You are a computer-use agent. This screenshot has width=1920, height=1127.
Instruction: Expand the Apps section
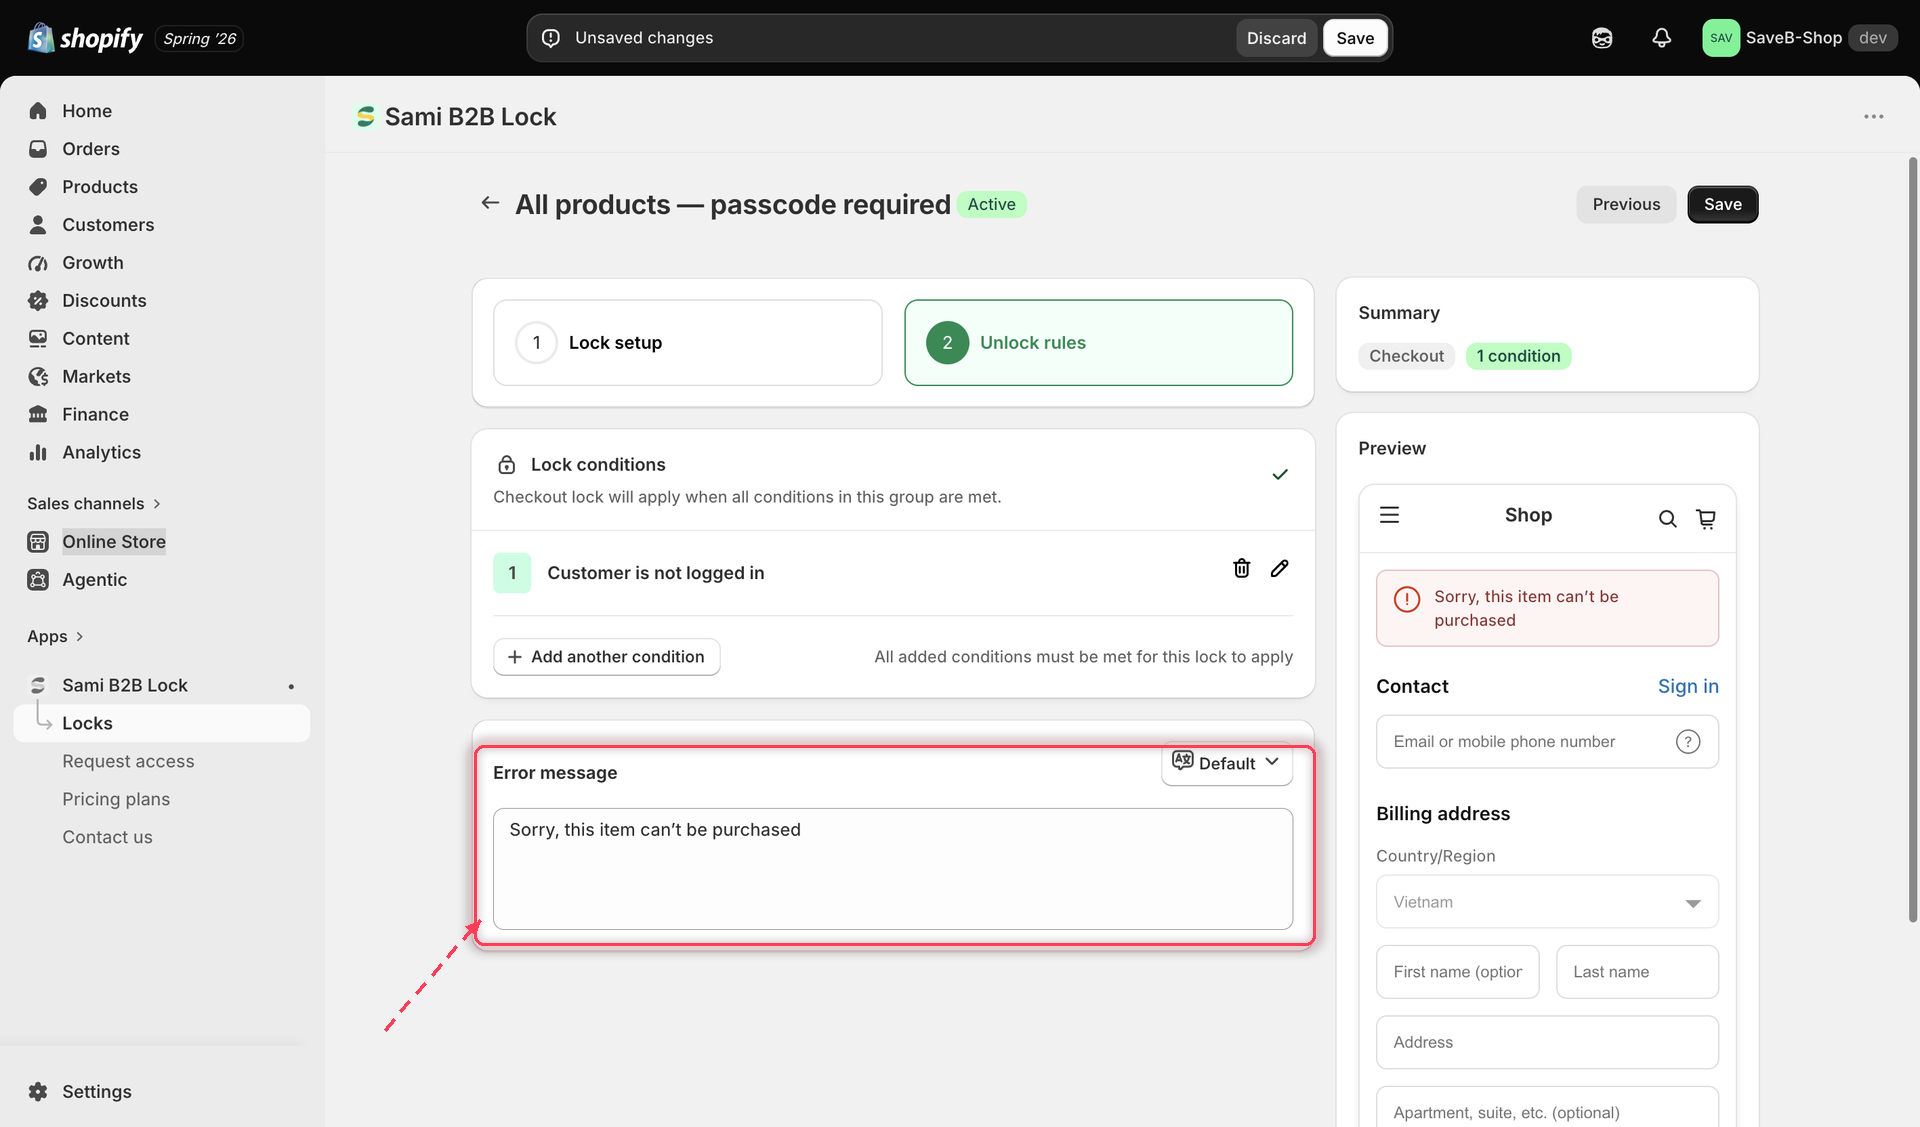tap(55, 637)
